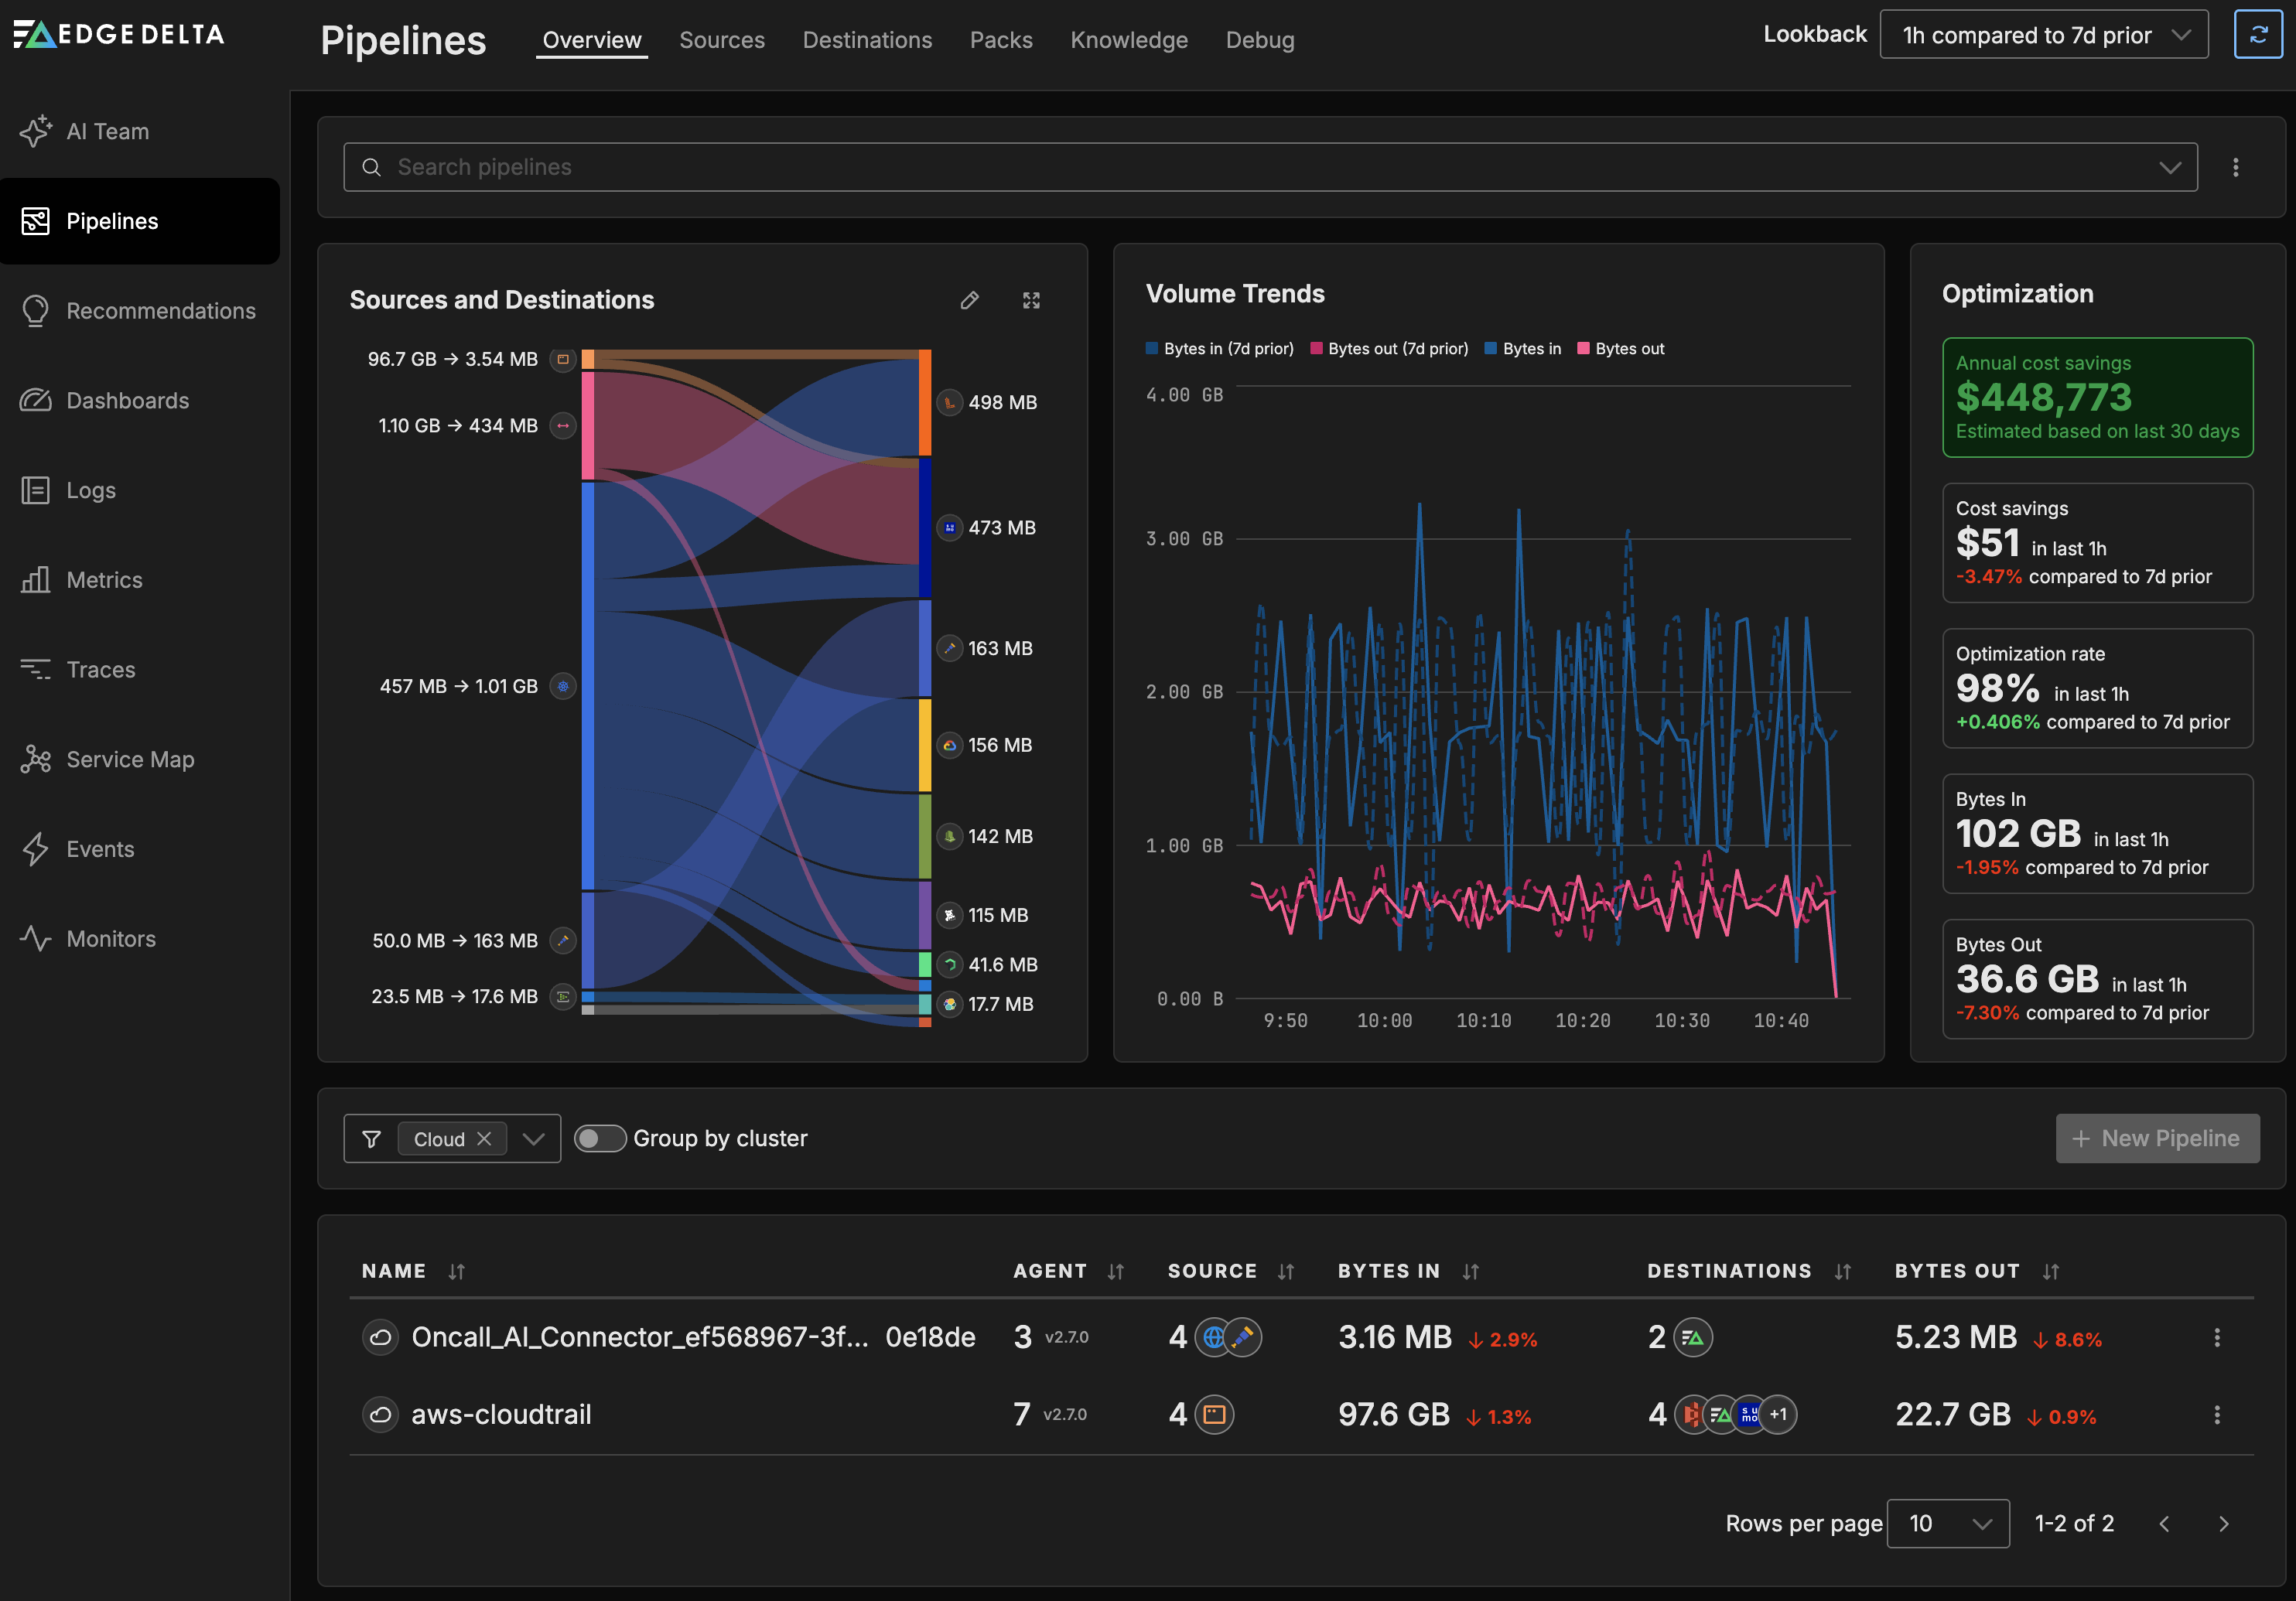Toggle the Group by cluster switch

(x=600, y=1138)
